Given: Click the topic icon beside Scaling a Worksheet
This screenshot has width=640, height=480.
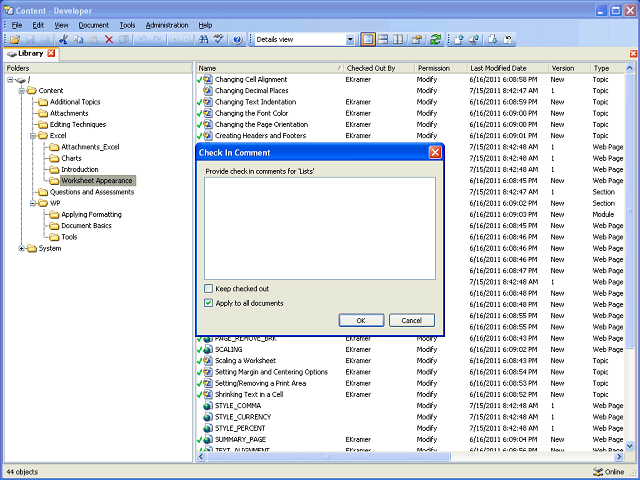Looking at the screenshot, I should (x=208, y=361).
